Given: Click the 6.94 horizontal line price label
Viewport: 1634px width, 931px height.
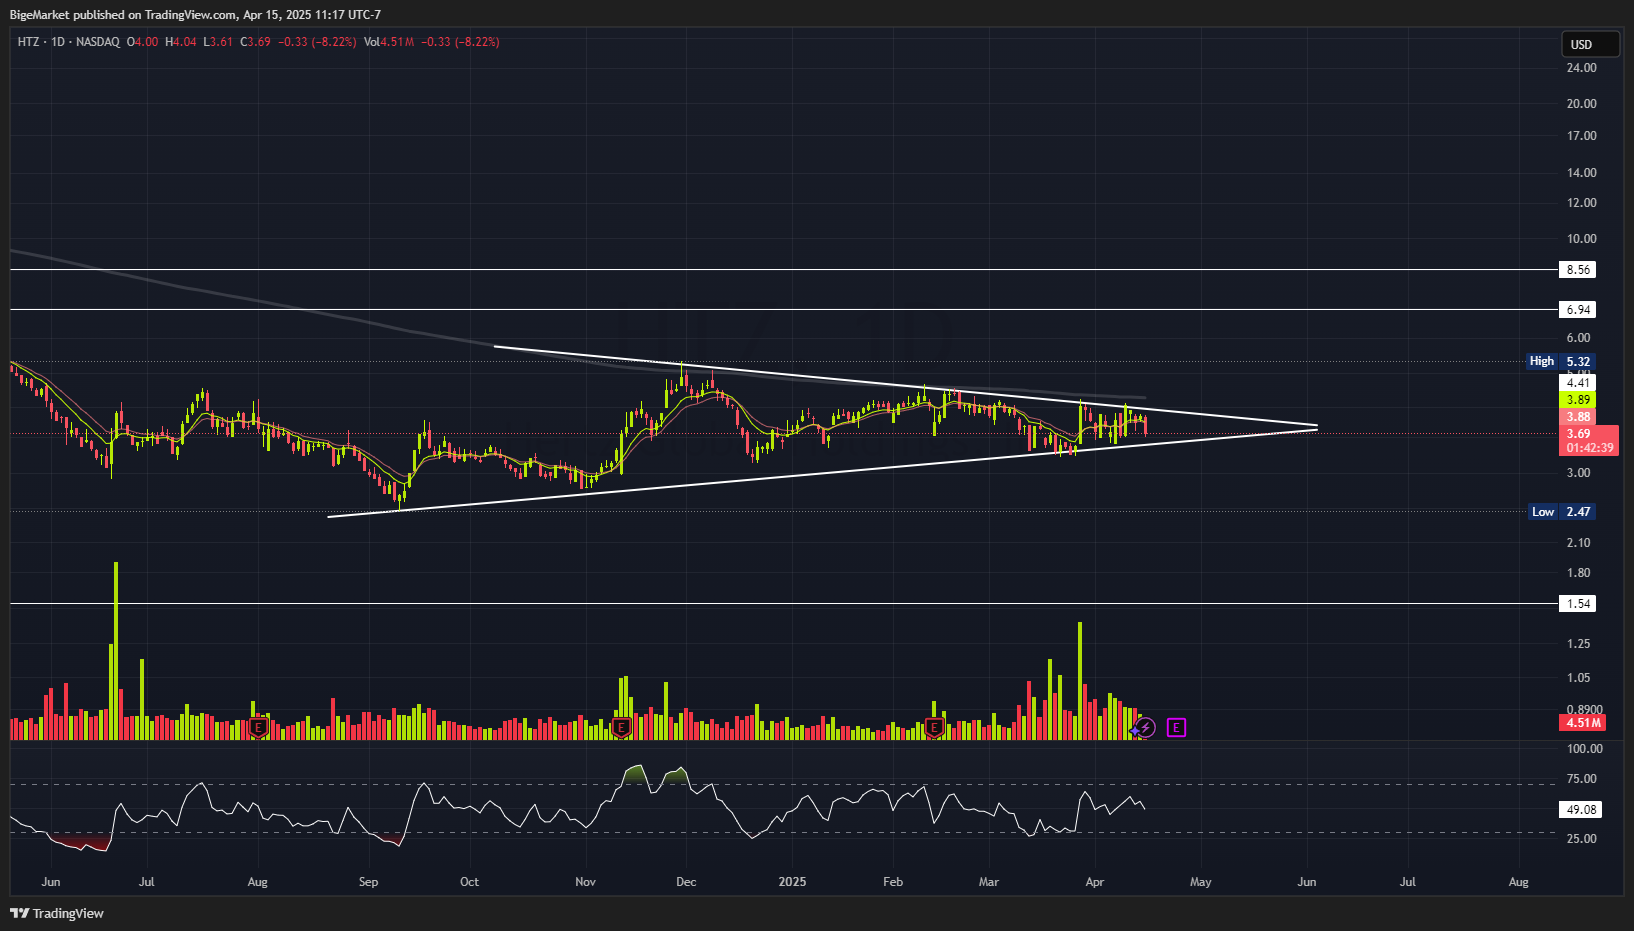Looking at the screenshot, I should 1578,310.
